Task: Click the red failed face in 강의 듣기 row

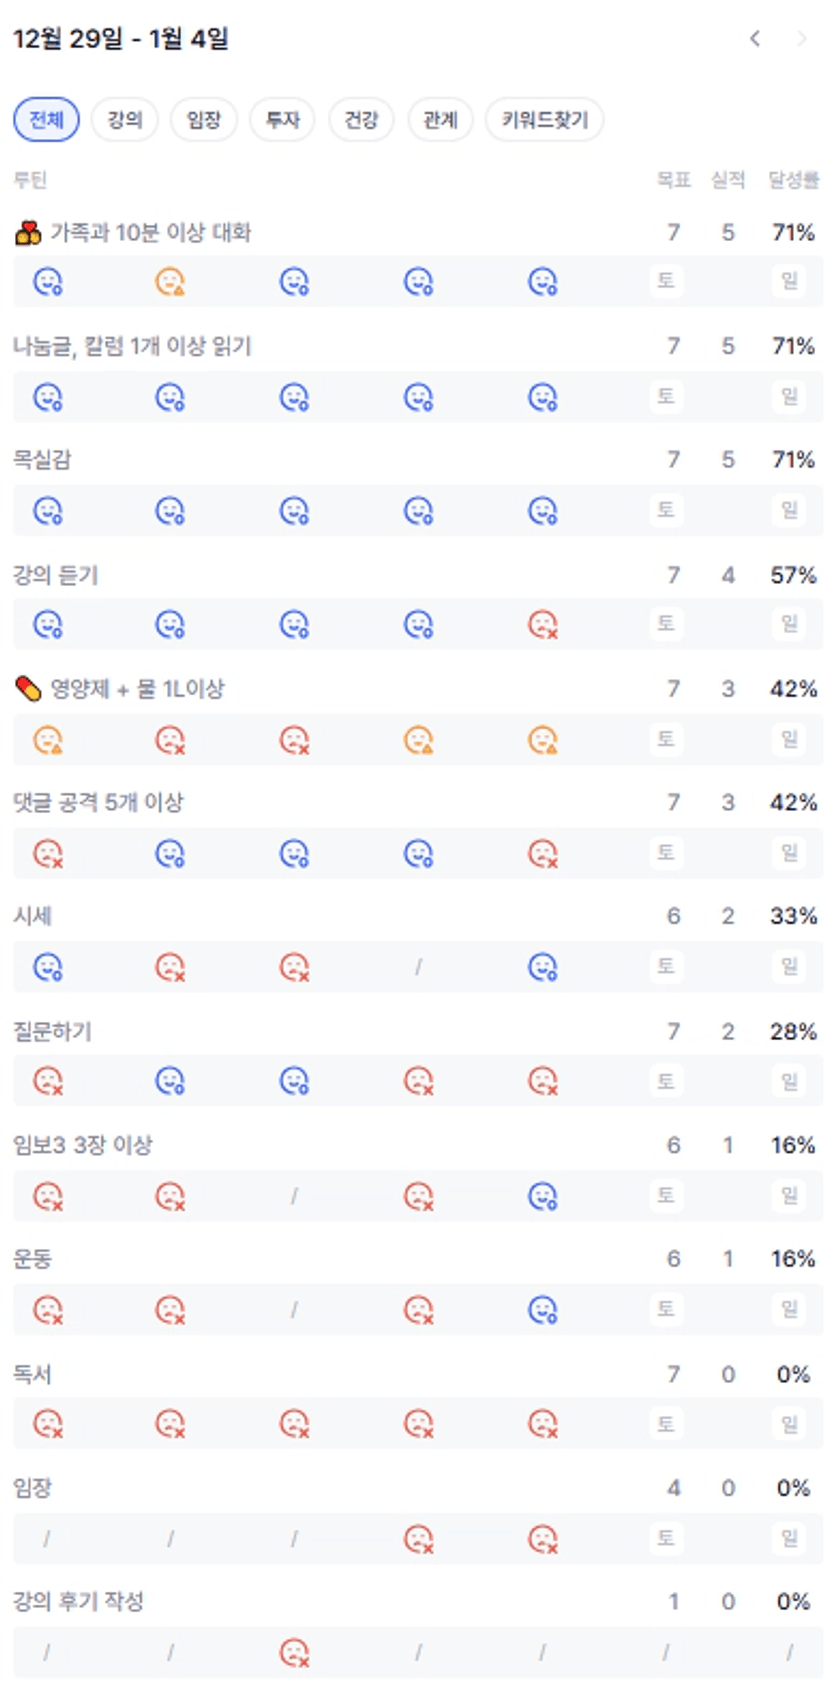Action: 543,625
